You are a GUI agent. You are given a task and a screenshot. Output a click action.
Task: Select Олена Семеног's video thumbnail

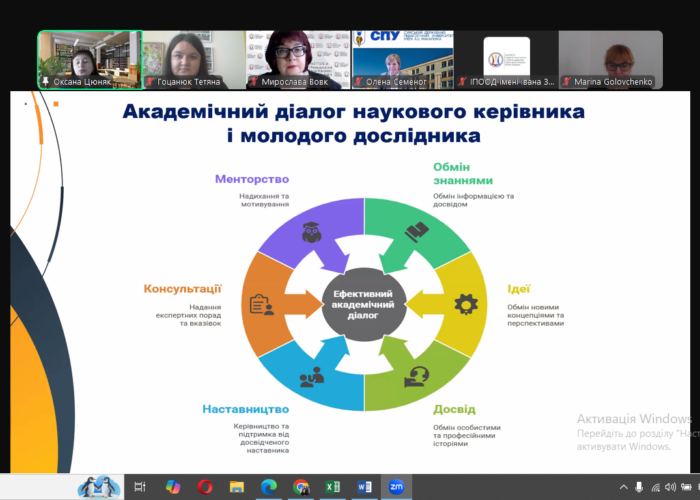[x=402, y=60]
